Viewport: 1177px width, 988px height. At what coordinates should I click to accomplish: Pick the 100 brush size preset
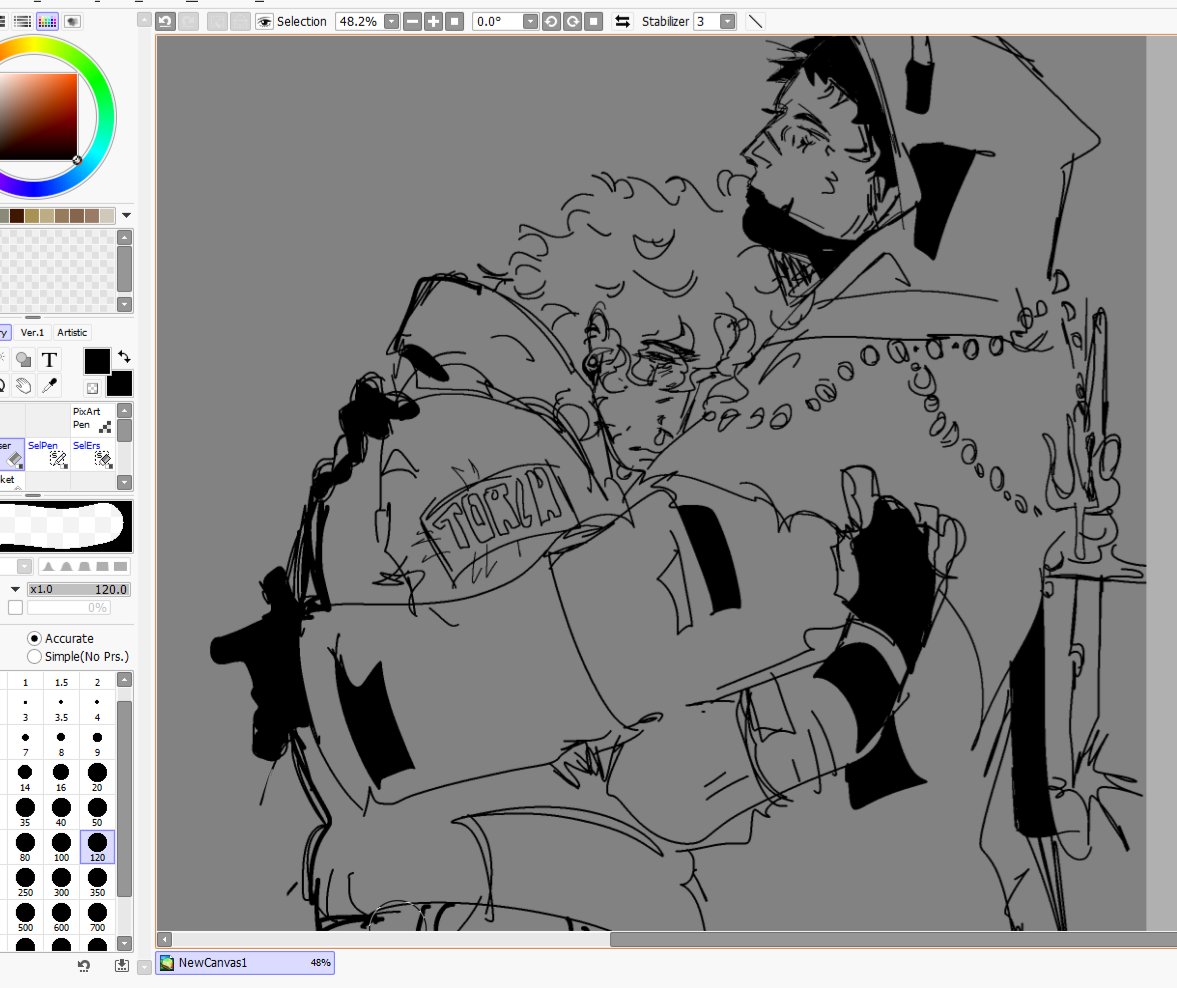[61, 847]
